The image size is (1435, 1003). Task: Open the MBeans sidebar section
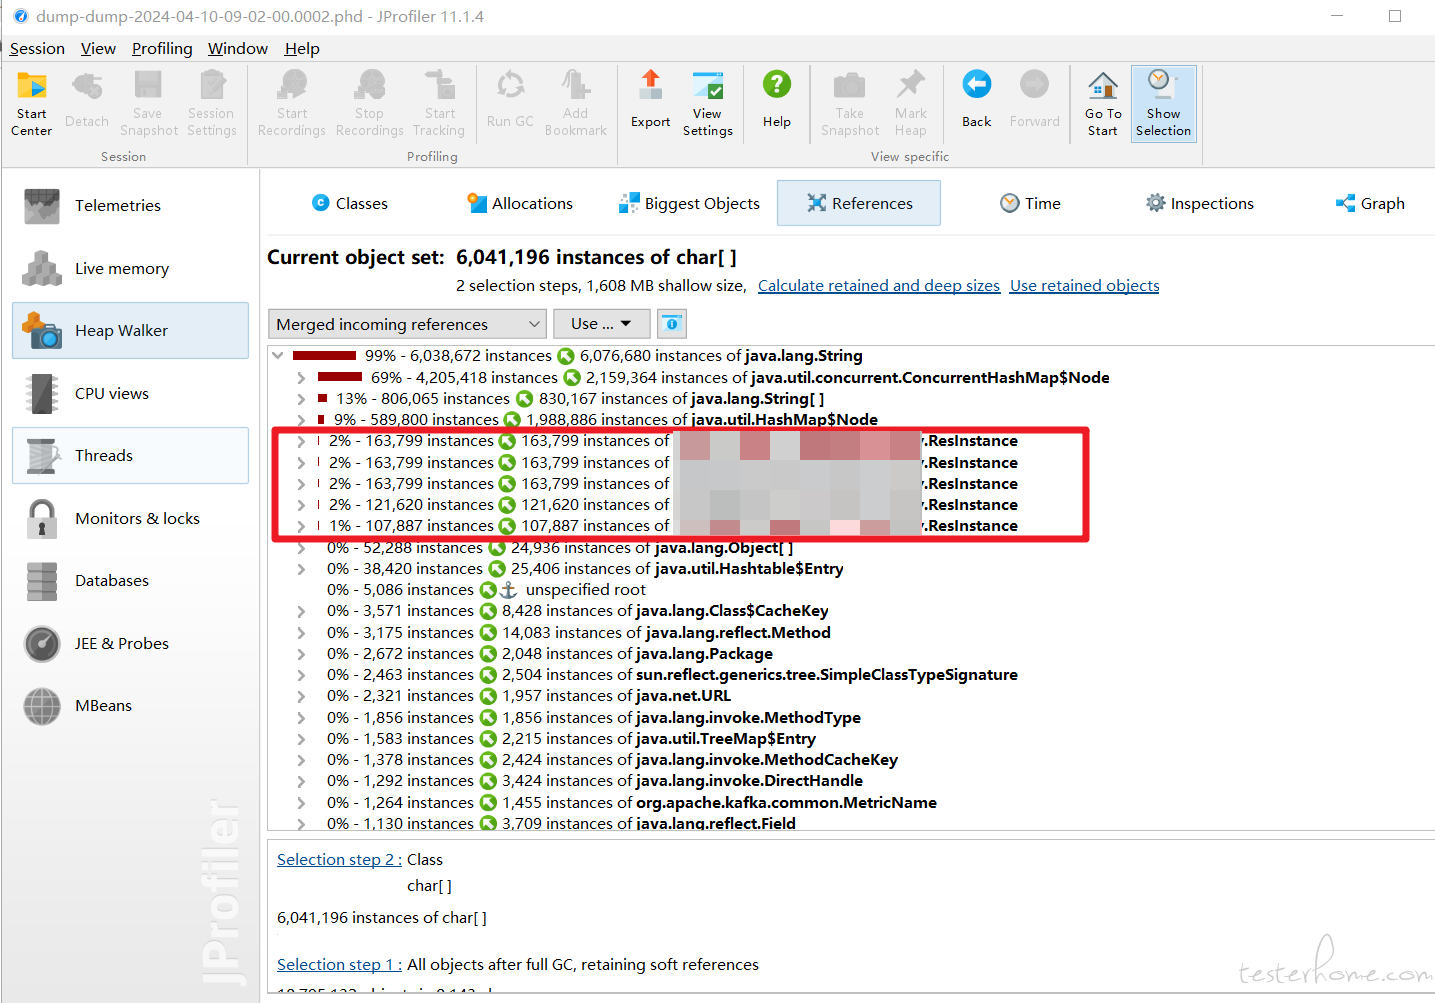pyautogui.click(x=130, y=705)
